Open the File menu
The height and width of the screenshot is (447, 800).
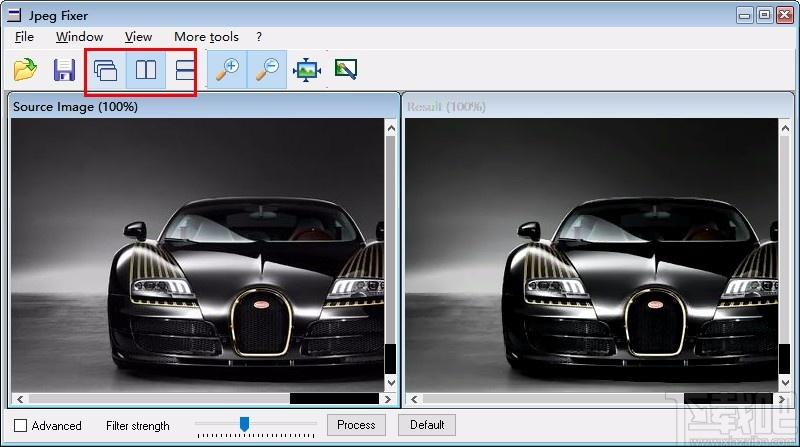[24, 37]
